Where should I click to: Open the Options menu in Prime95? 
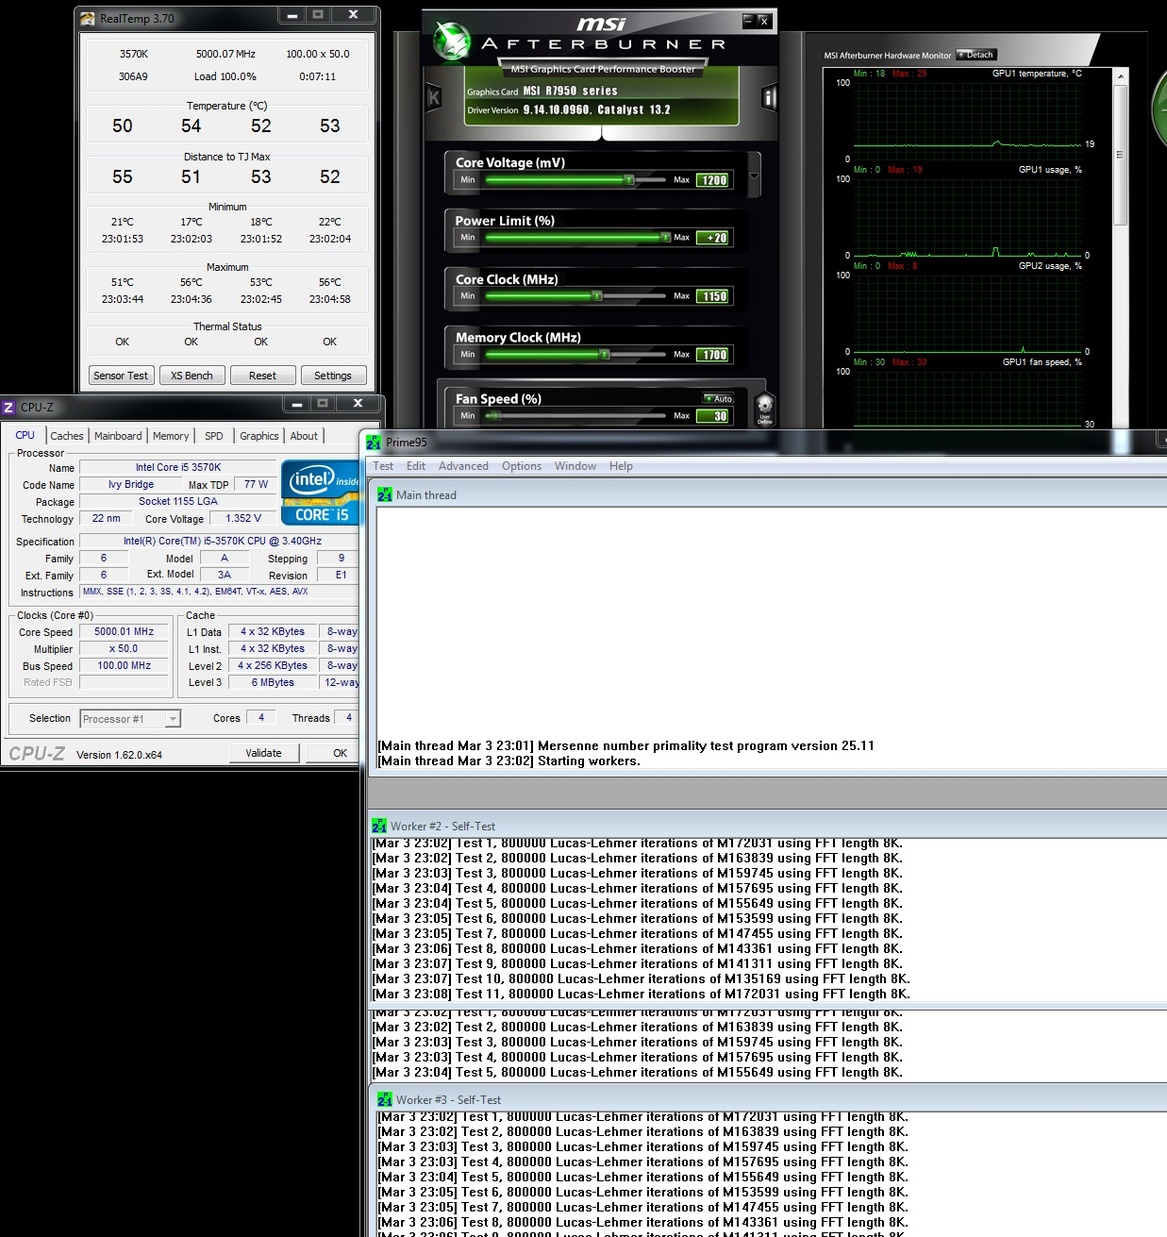pos(522,466)
